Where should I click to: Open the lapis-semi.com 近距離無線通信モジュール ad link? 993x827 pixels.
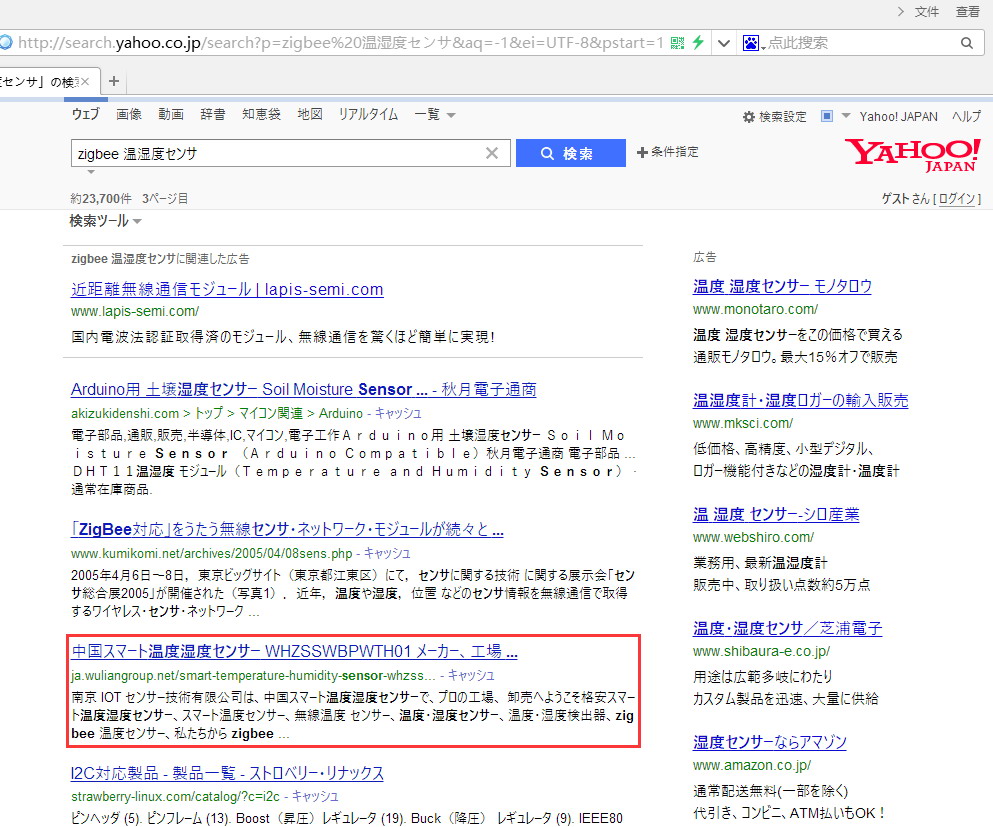pos(227,289)
